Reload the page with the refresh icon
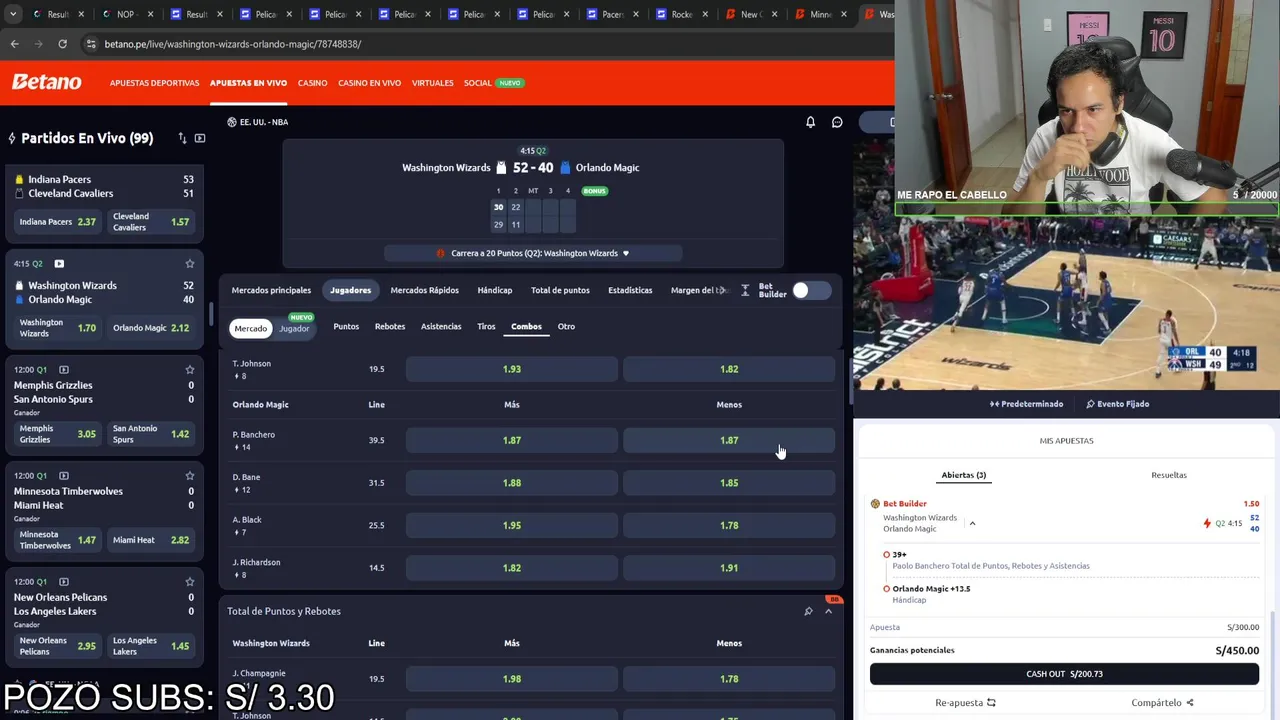Image resolution: width=1280 pixels, height=720 pixels. click(x=62, y=44)
